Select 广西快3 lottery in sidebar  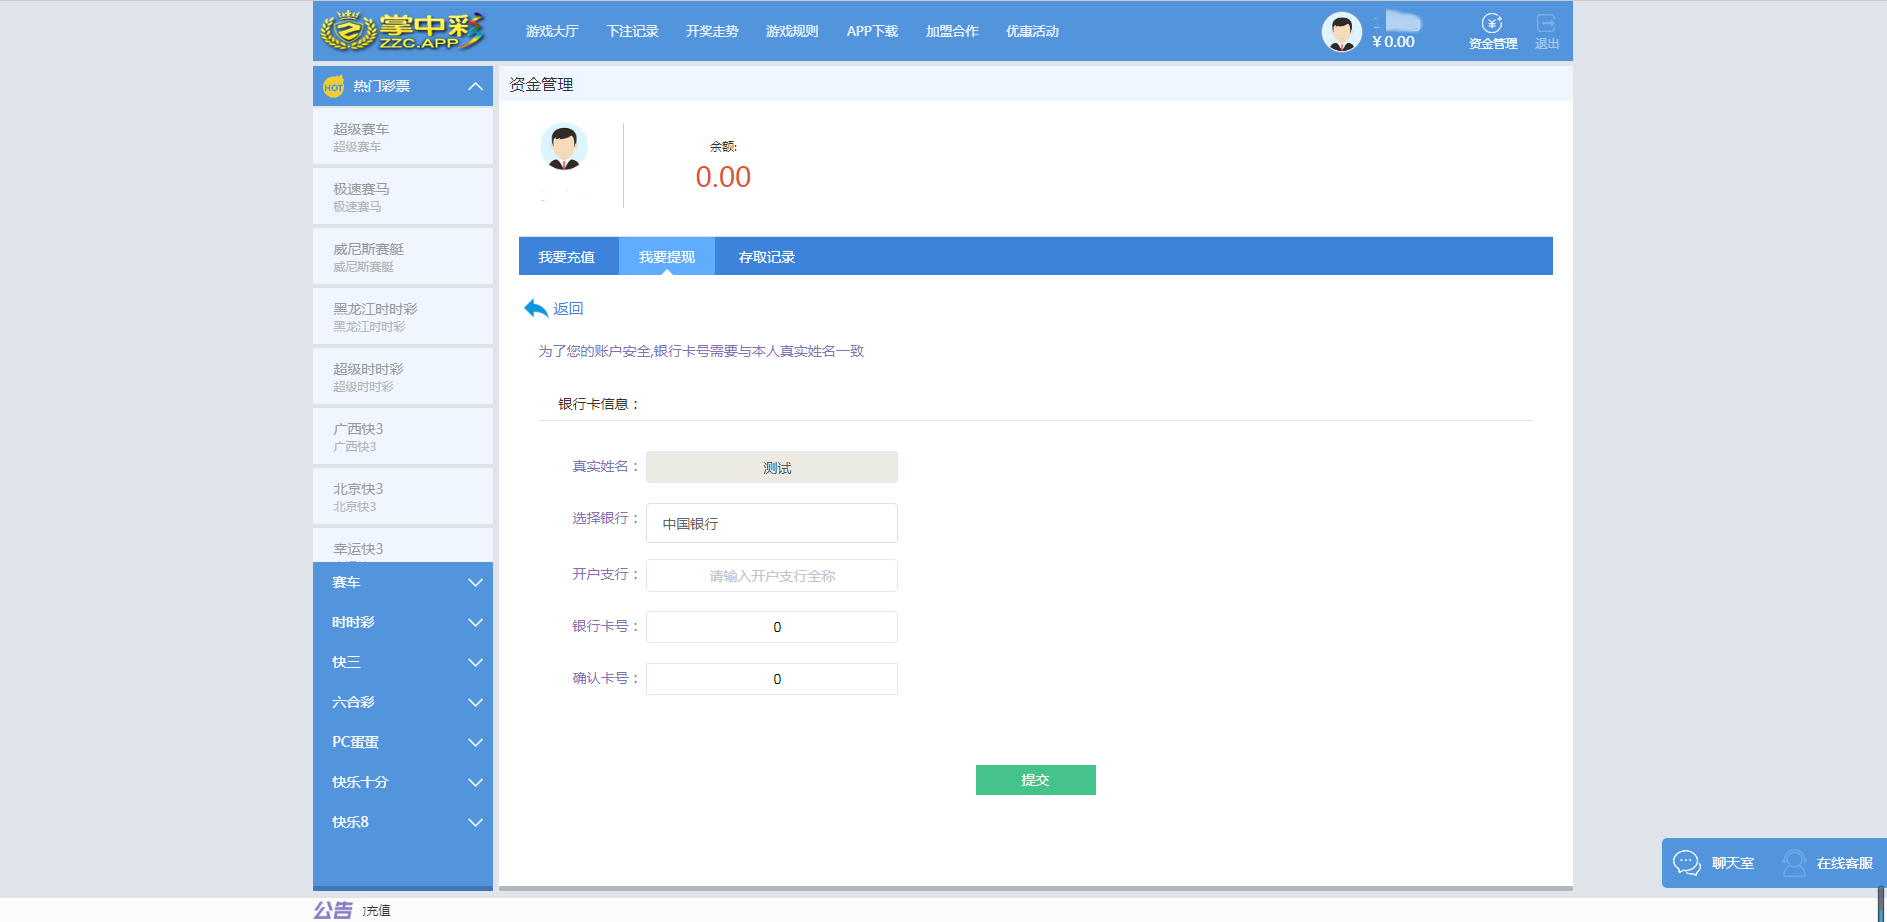click(403, 437)
